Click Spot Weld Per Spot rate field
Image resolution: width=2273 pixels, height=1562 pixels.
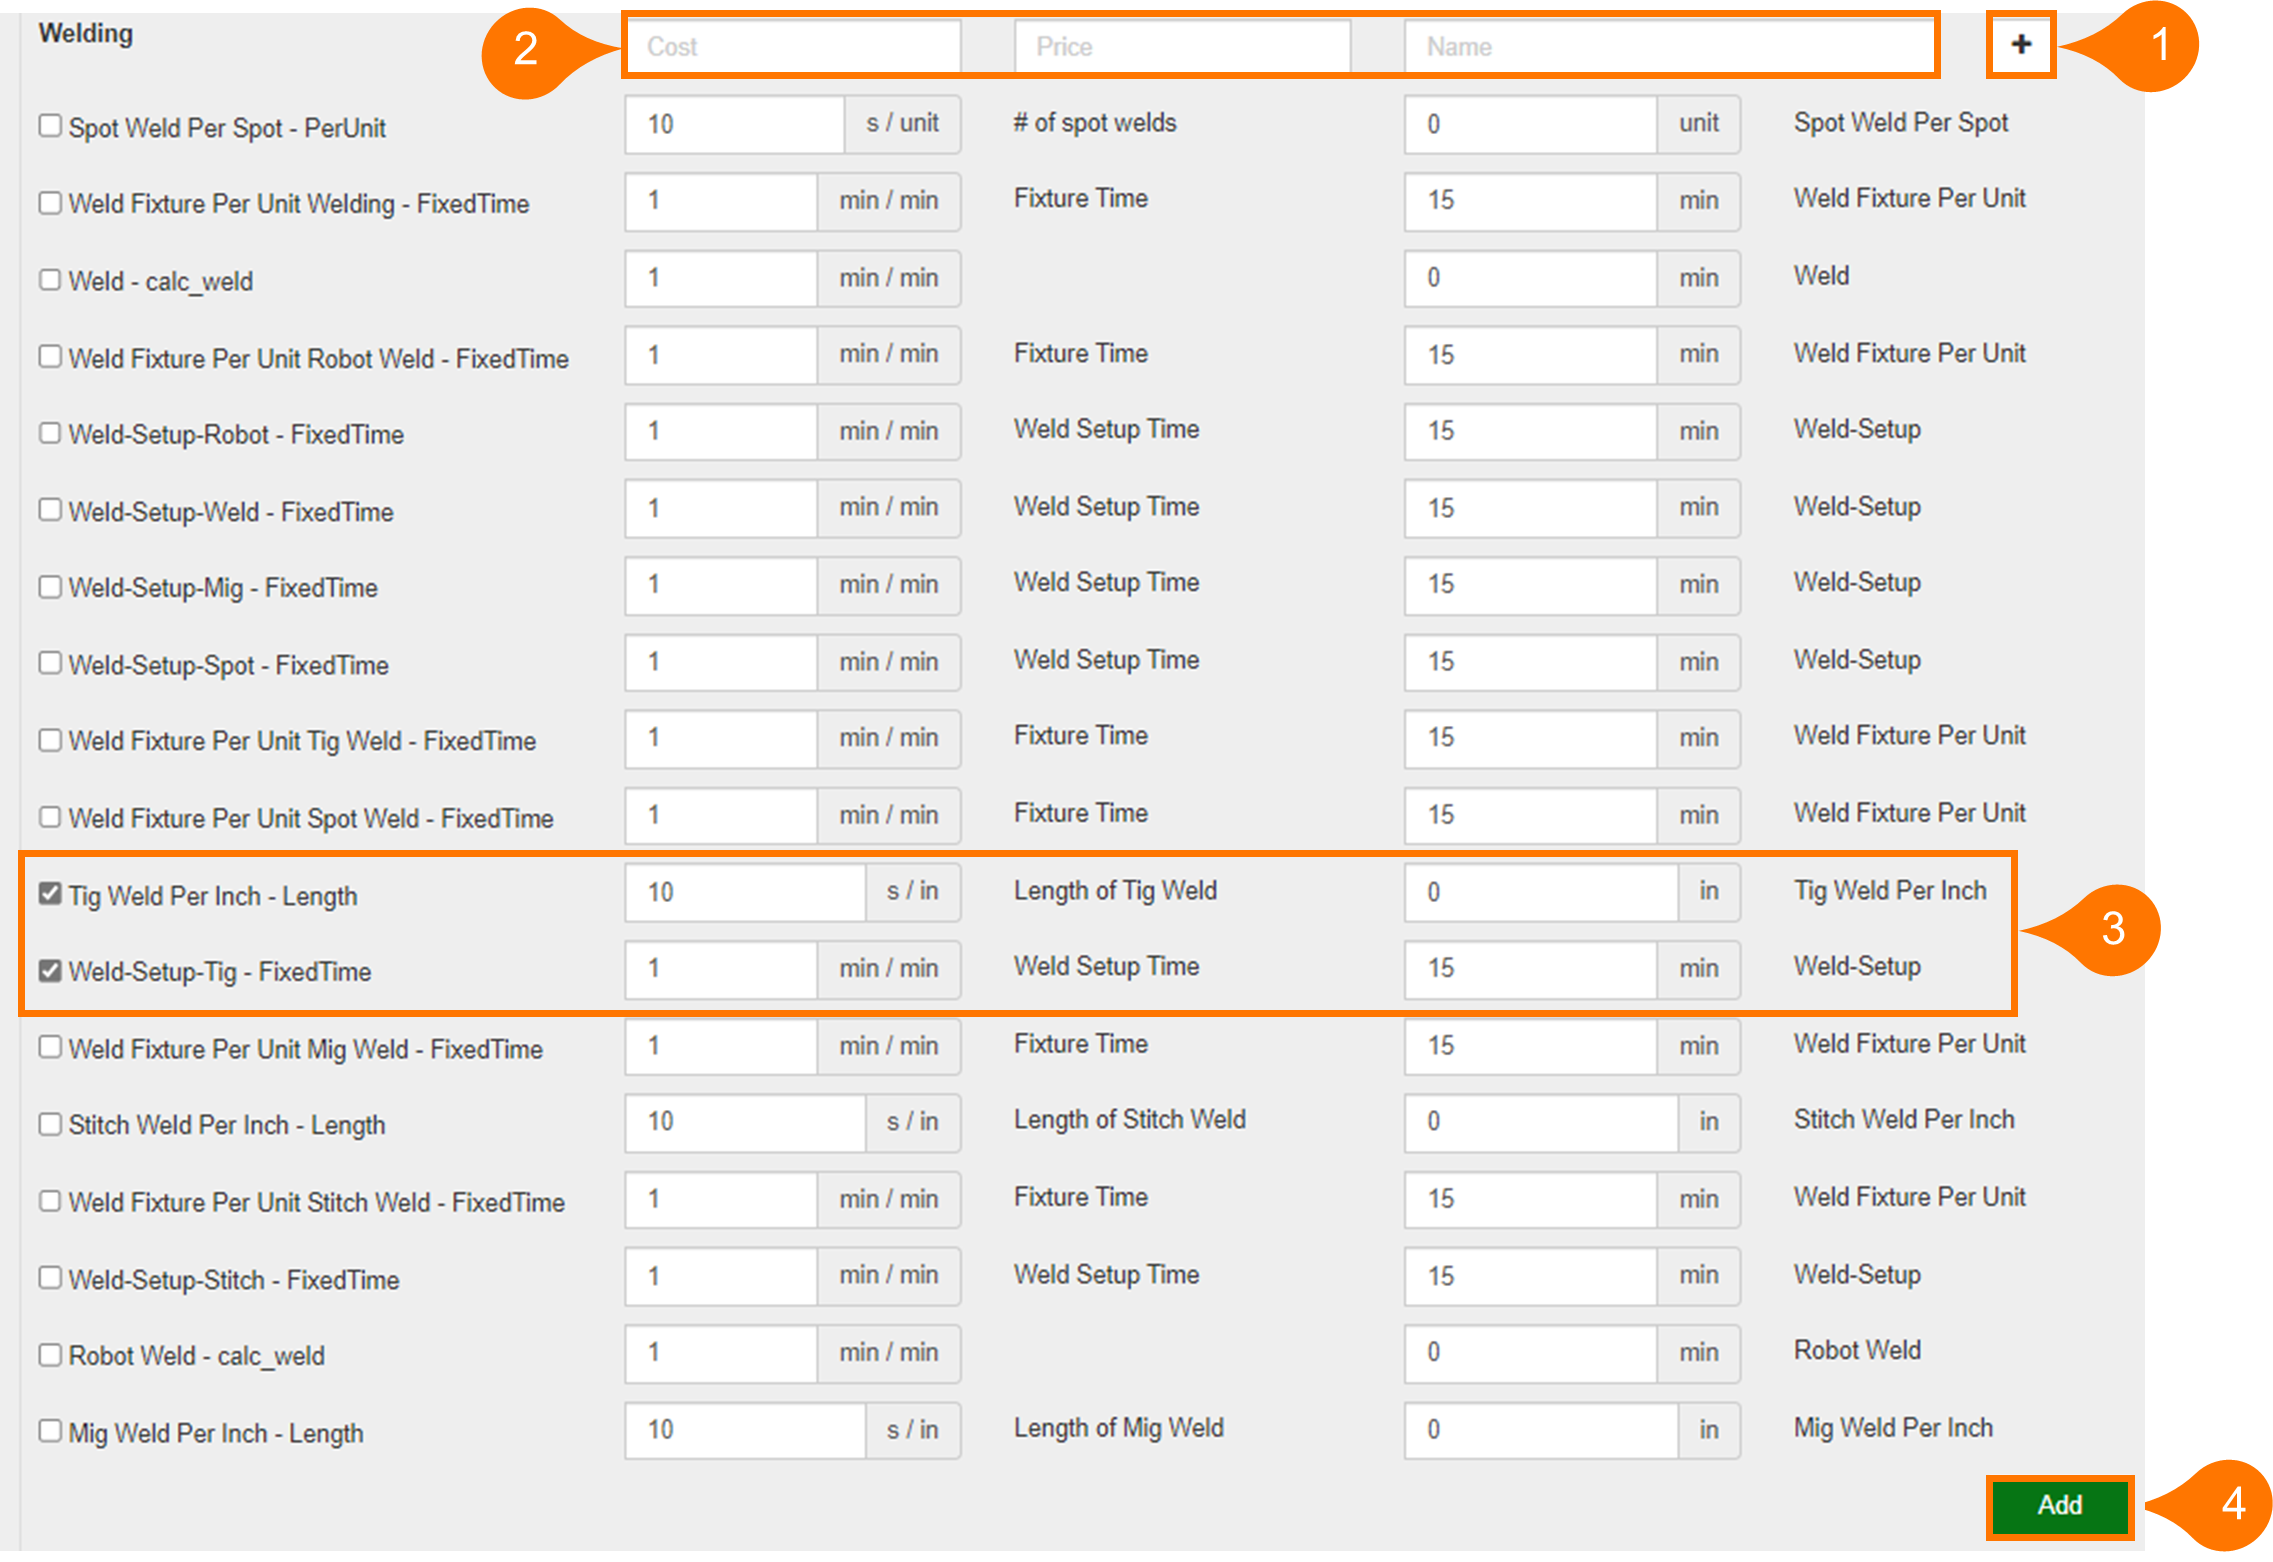(x=735, y=125)
